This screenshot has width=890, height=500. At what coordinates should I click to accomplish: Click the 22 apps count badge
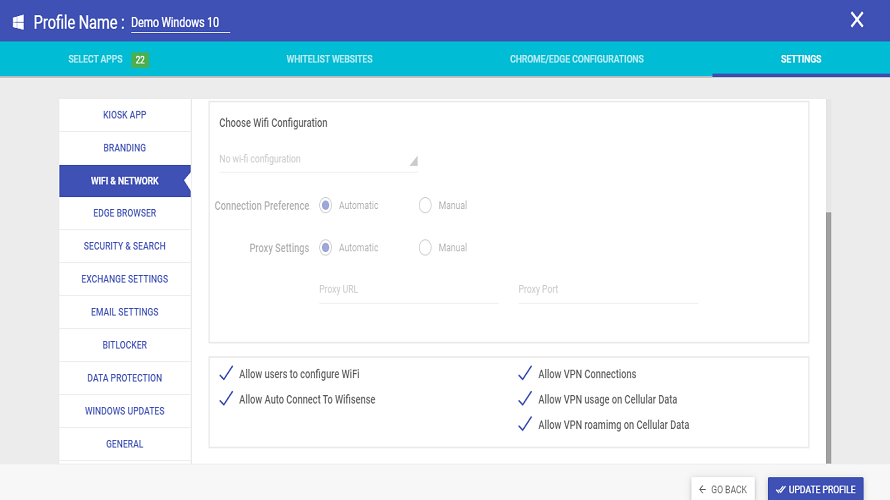[x=141, y=60]
